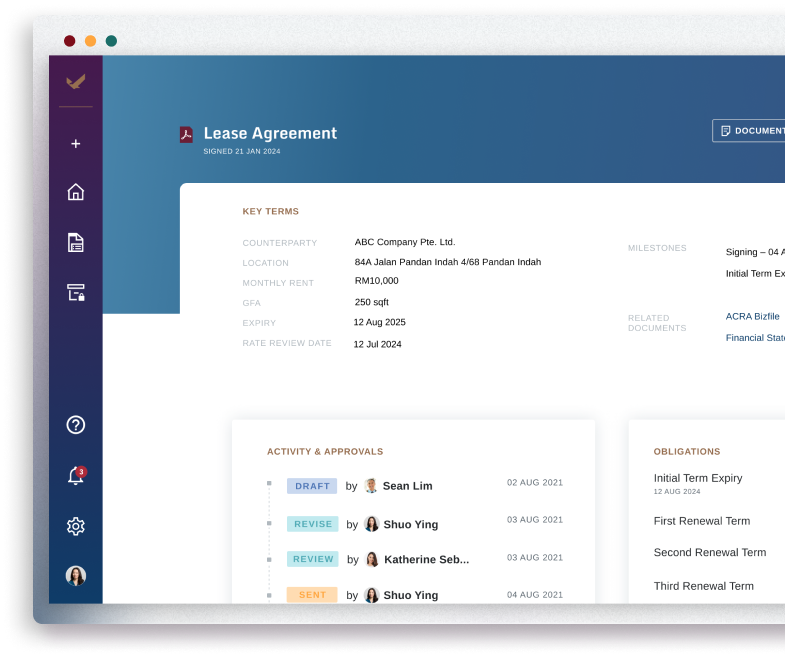Click timeline marker beside DRAFT entry
The image size is (785, 657).
269,483
